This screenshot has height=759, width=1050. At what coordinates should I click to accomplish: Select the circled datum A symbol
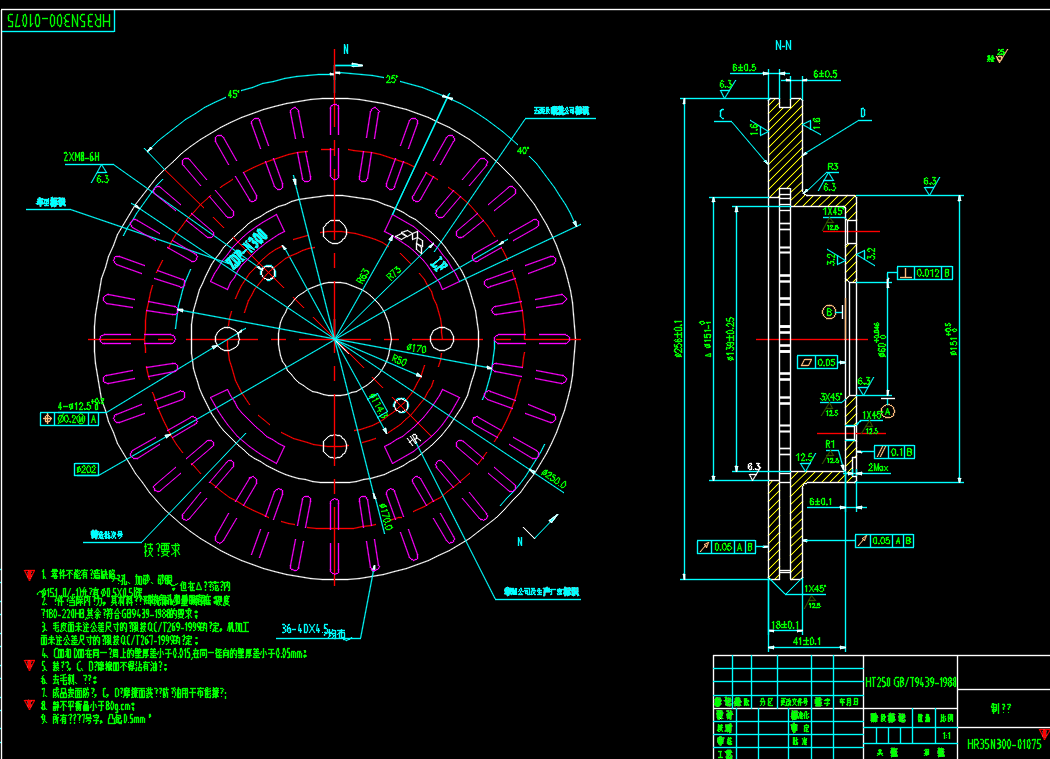(888, 410)
